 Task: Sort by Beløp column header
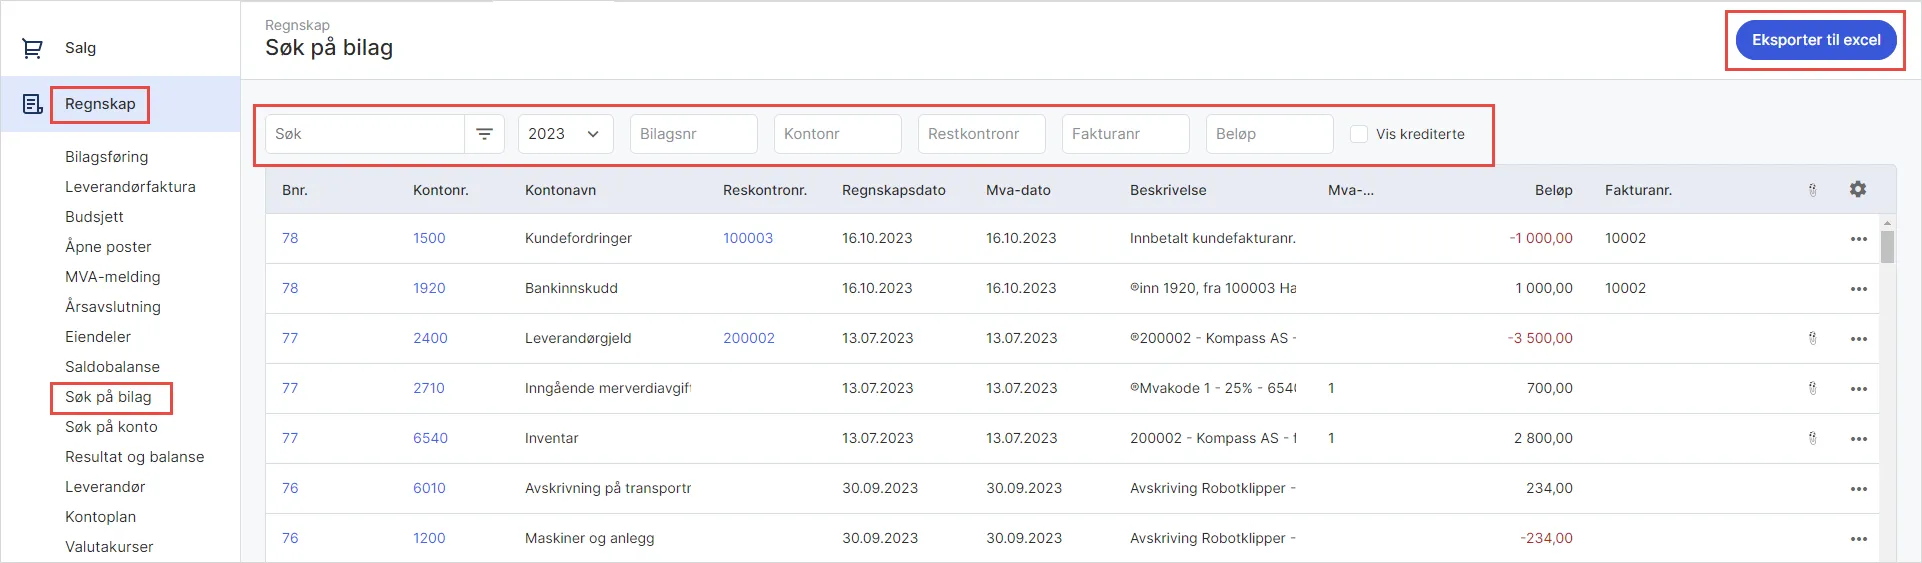1554,190
